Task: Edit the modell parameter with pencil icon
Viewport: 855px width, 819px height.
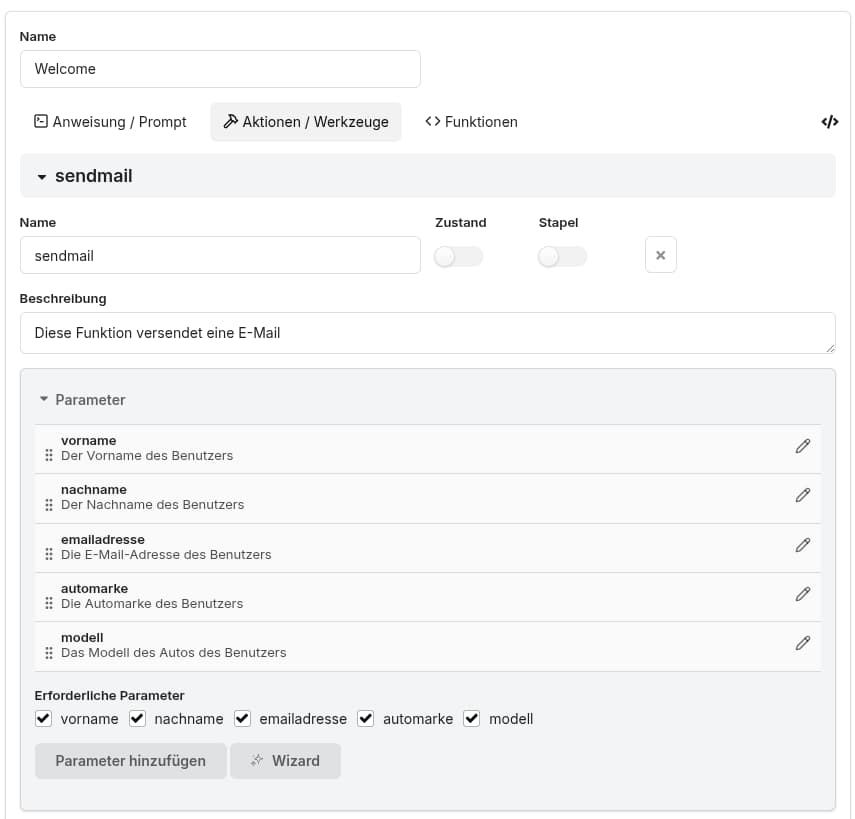Action: pos(802,643)
